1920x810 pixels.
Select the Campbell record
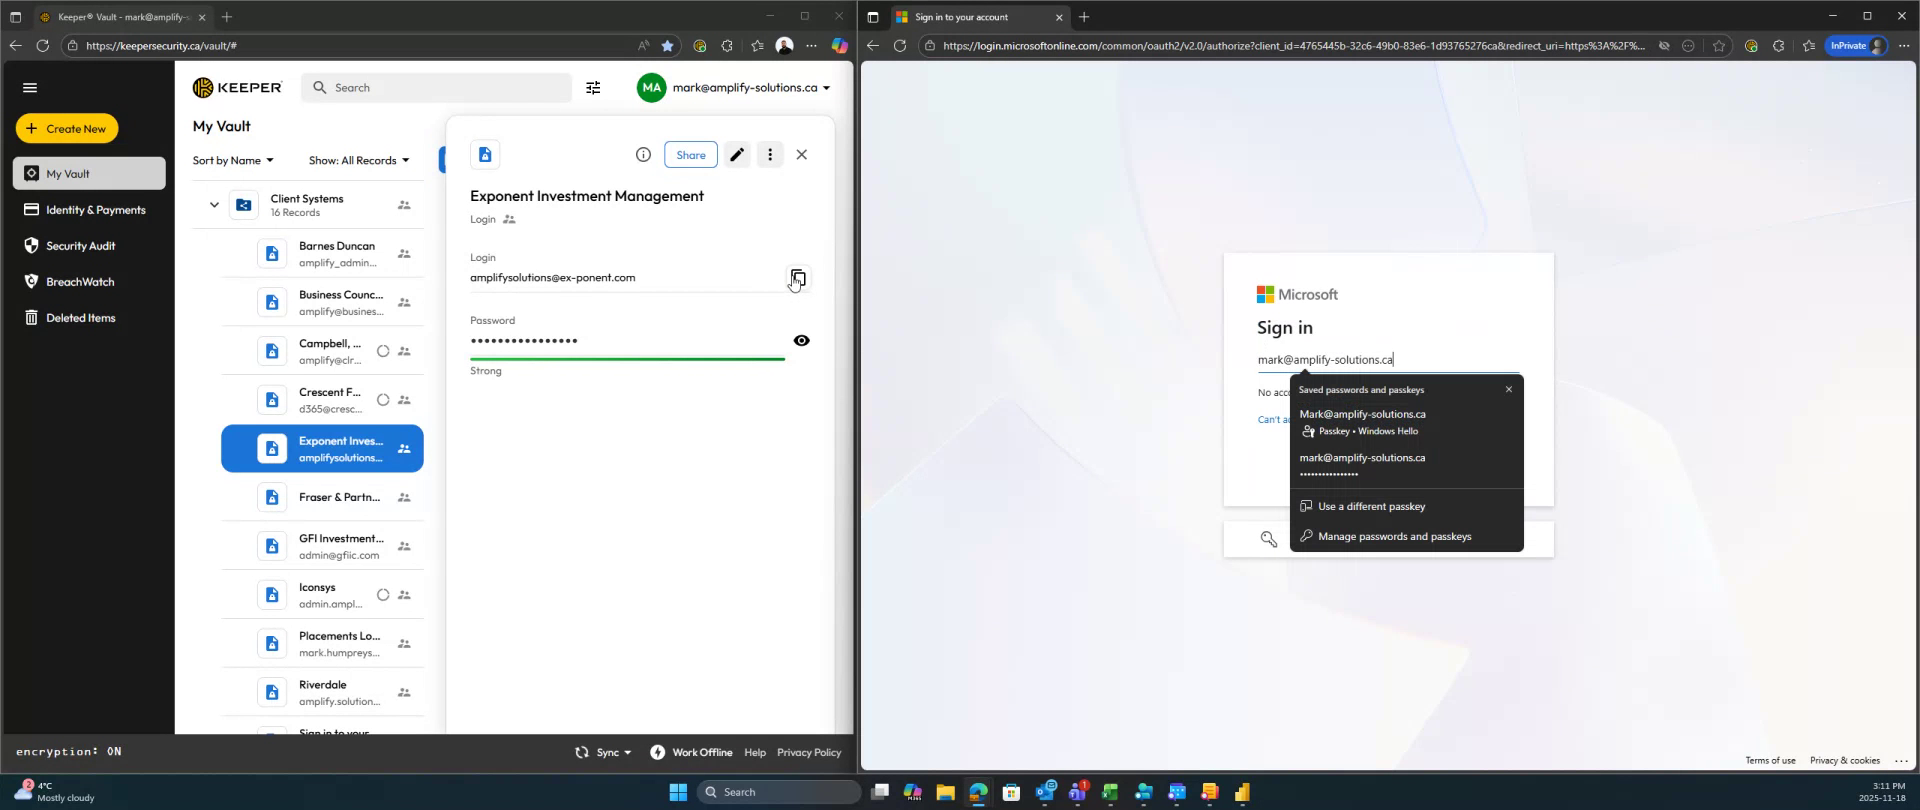[322, 351]
